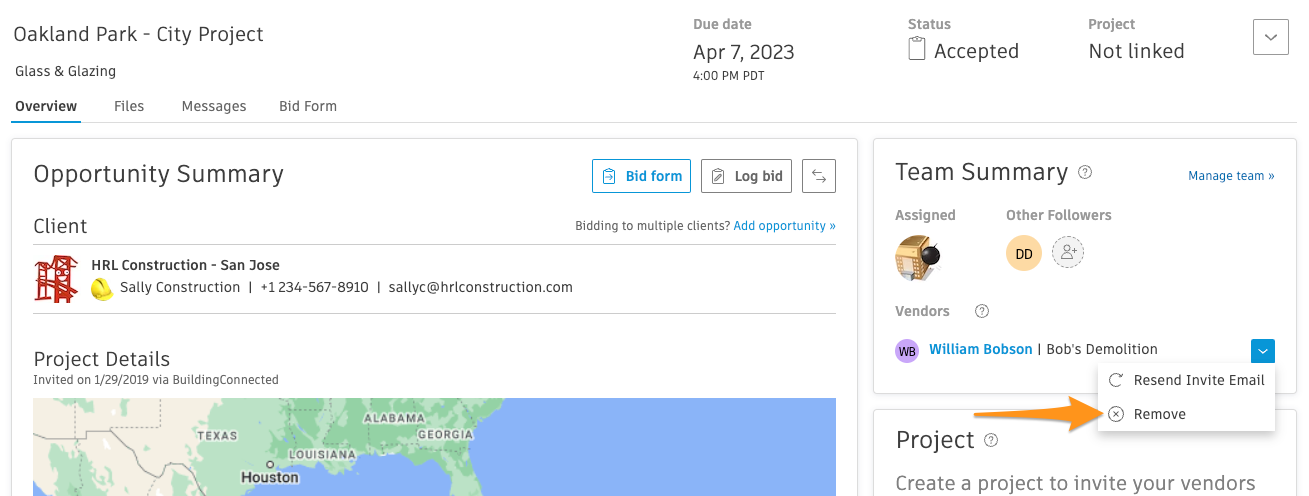This screenshot has height=496, width=1309.
Task: Click the assigned user avatar
Action: (917, 257)
